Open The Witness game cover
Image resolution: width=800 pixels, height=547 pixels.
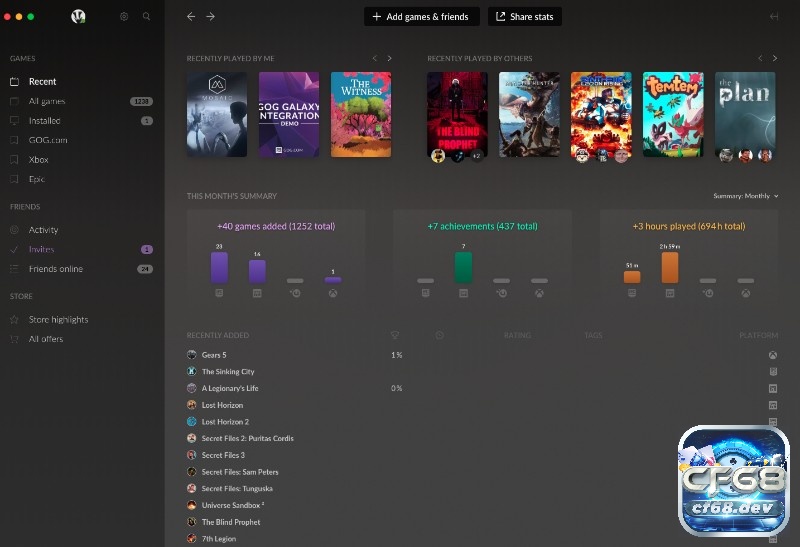pyautogui.click(x=361, y=114)
